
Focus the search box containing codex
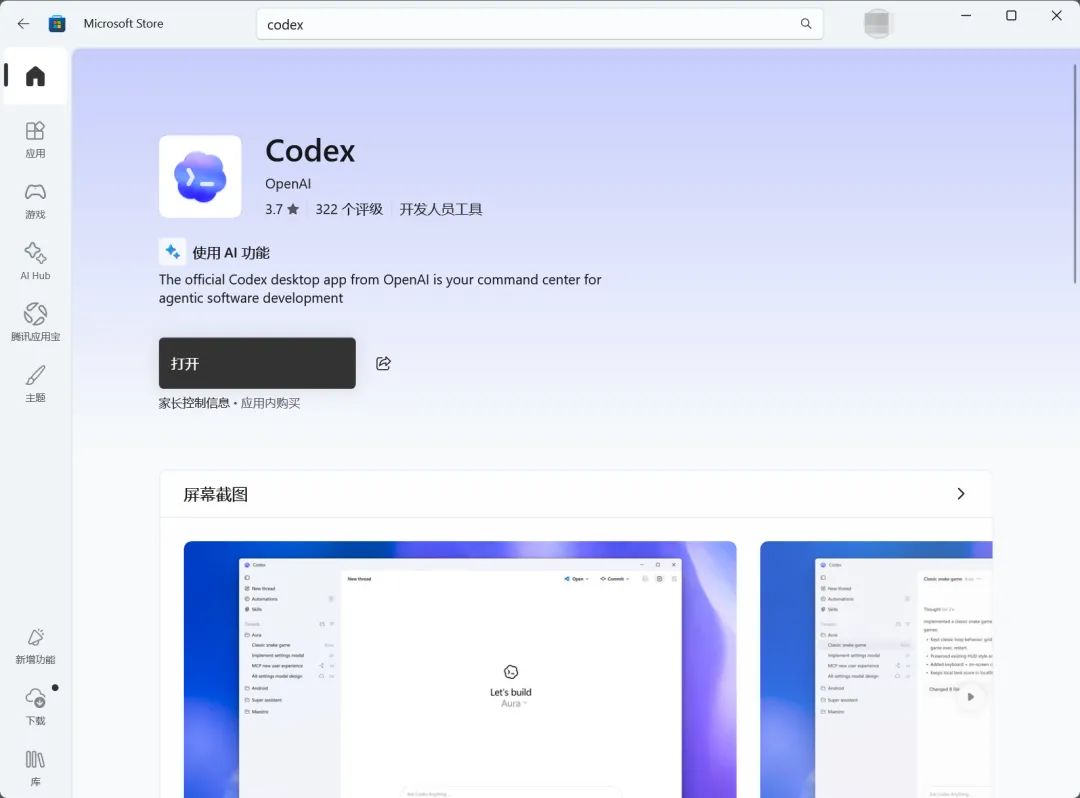539,24
